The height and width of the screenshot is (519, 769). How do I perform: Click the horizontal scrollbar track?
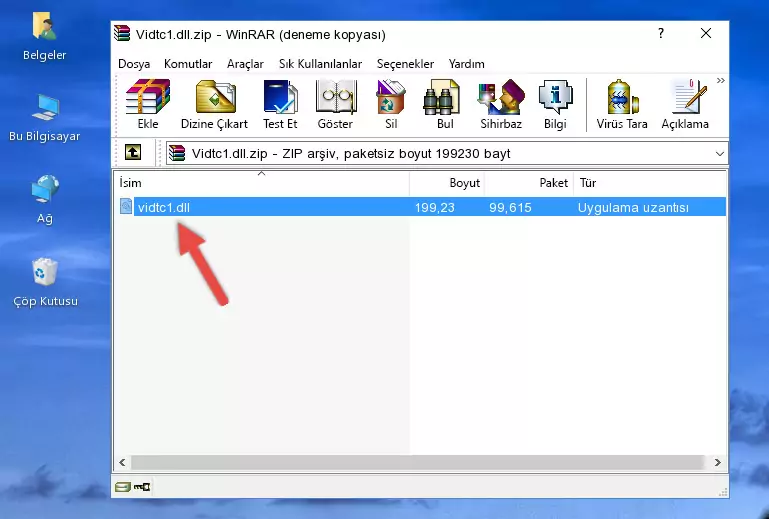pos(419,462)
